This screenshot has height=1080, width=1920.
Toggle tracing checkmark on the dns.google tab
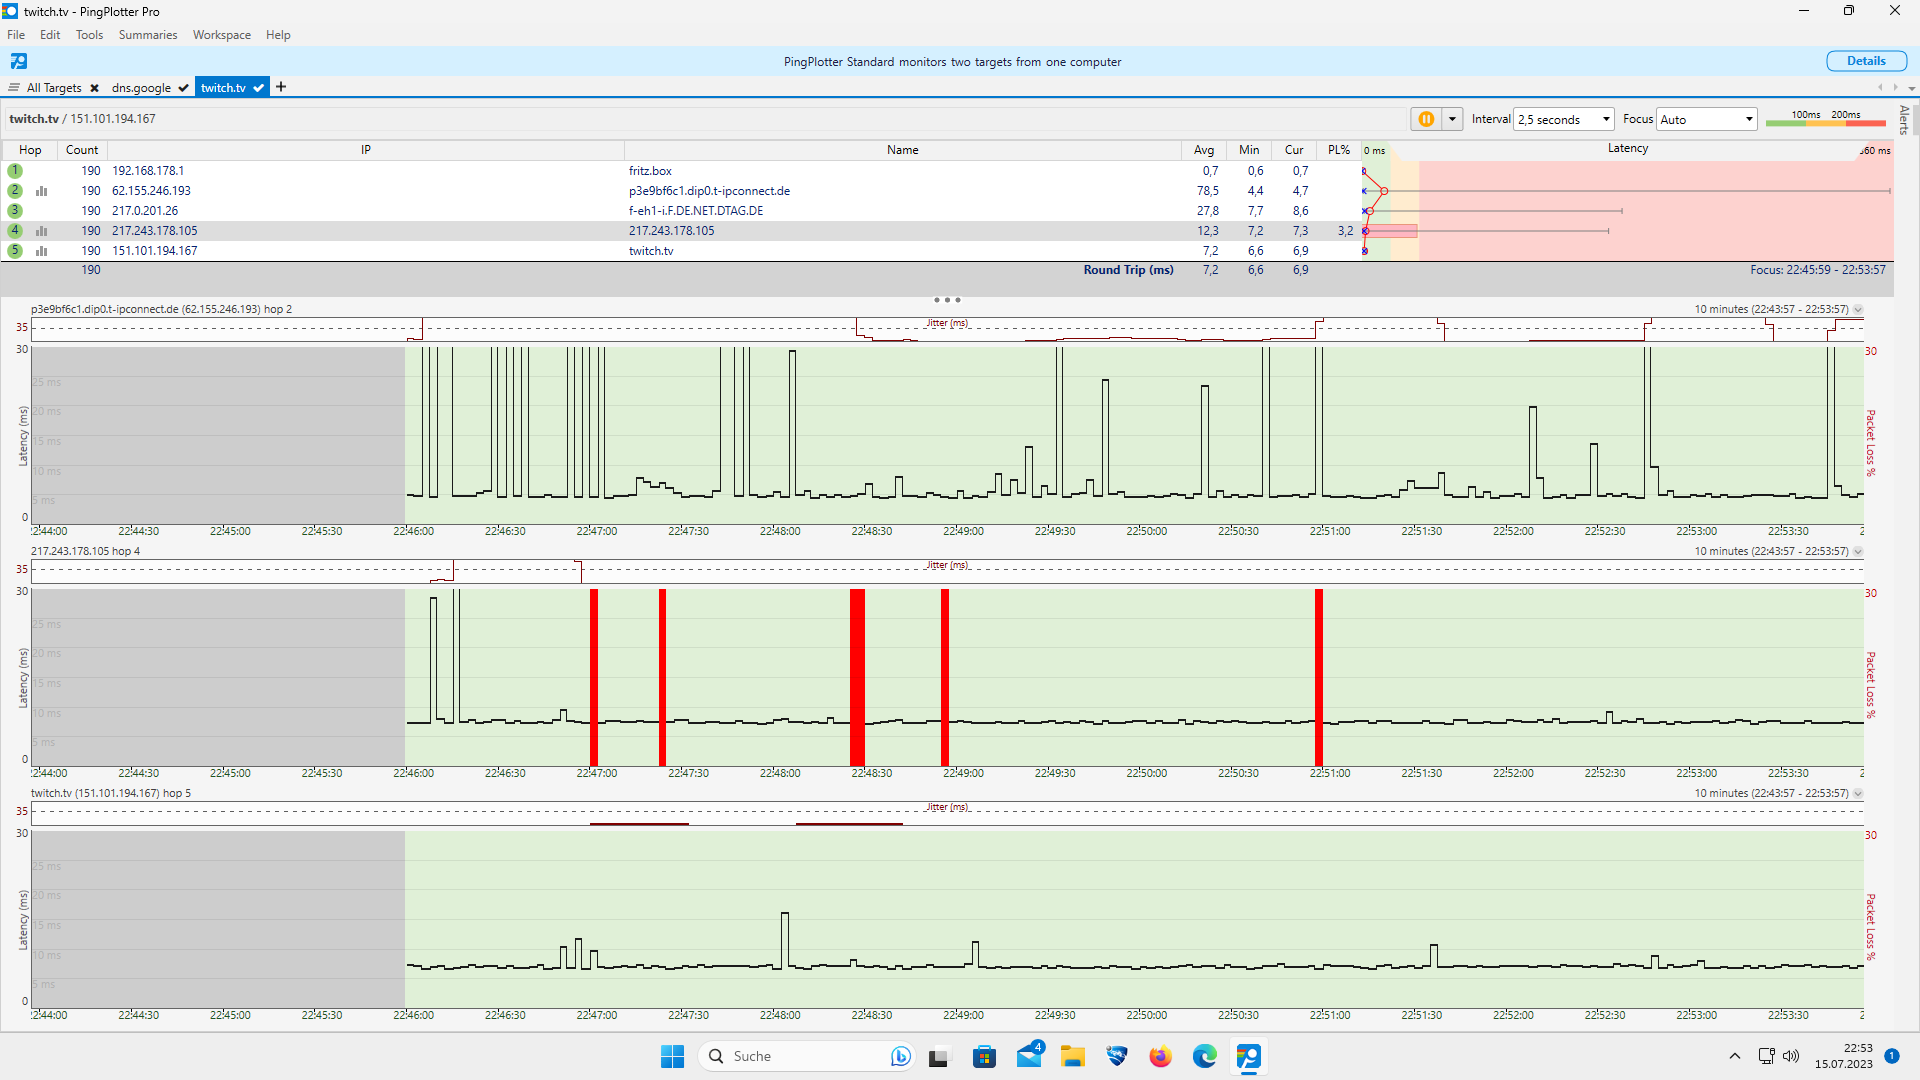pyautogui.click(x=183, y=87)
